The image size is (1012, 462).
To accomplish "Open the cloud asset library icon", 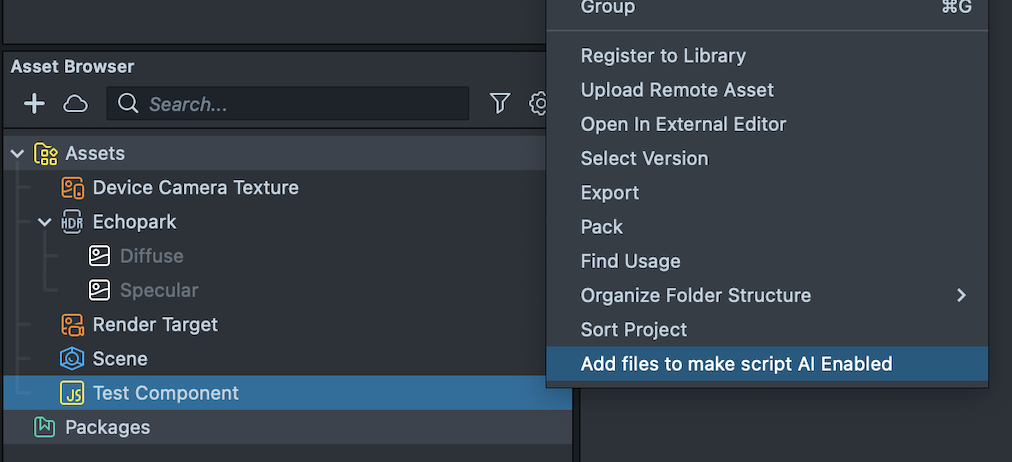I will [75, 104].
